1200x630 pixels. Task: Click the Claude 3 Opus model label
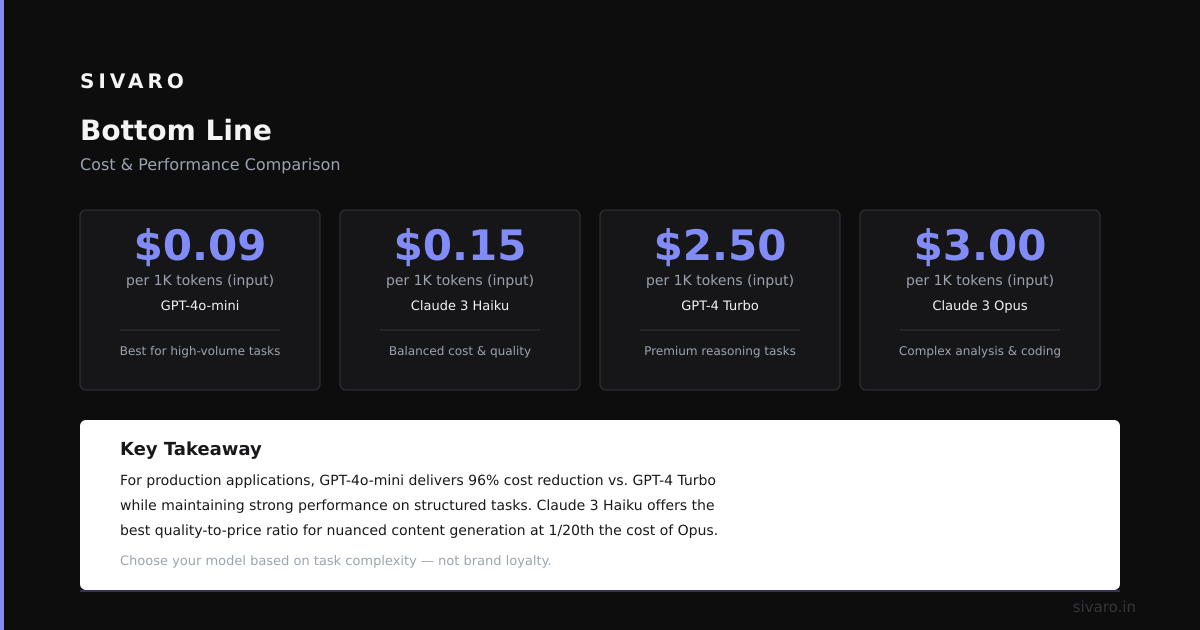pyautogui.click(x=980, y=305)
